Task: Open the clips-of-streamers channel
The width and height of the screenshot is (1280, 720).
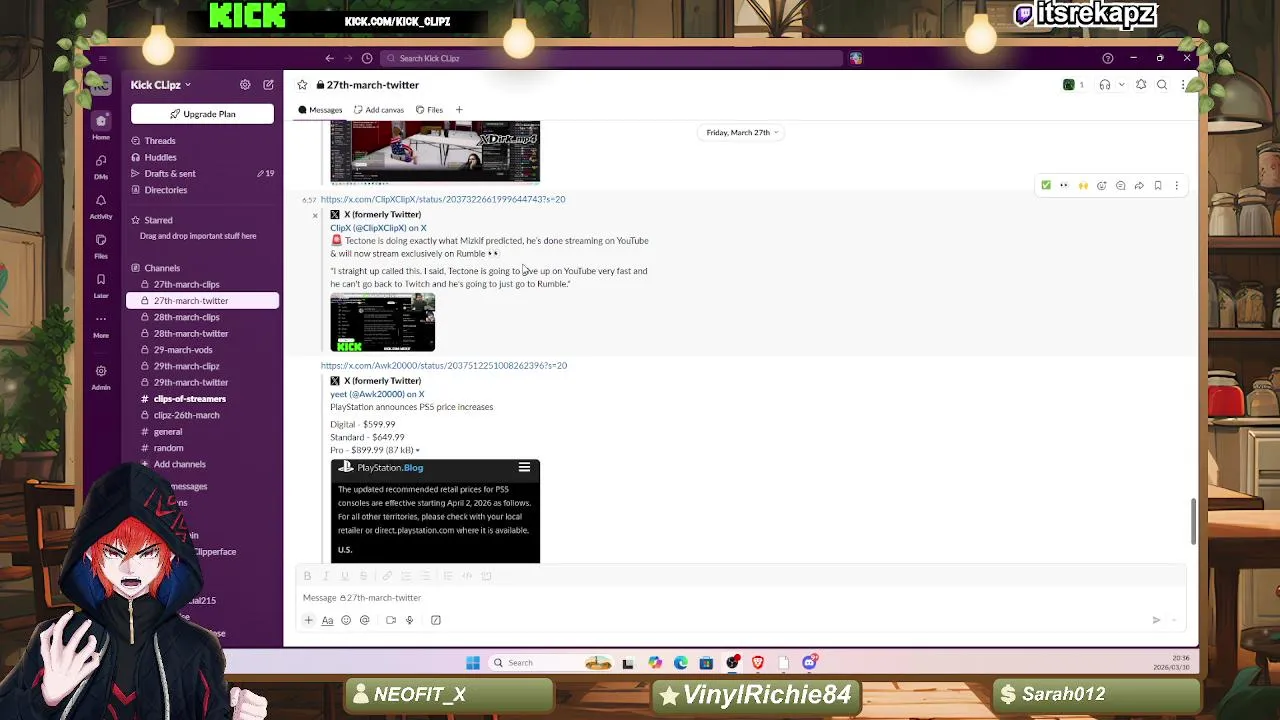Action: [x=189, y=399]
